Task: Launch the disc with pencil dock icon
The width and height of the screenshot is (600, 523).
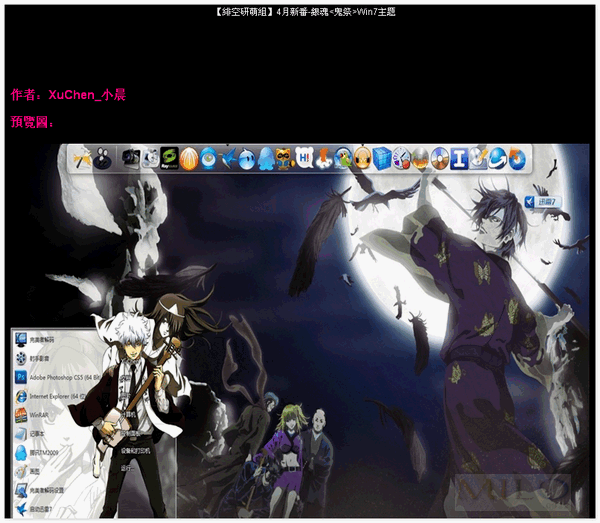Action: (x=478, y=158)
